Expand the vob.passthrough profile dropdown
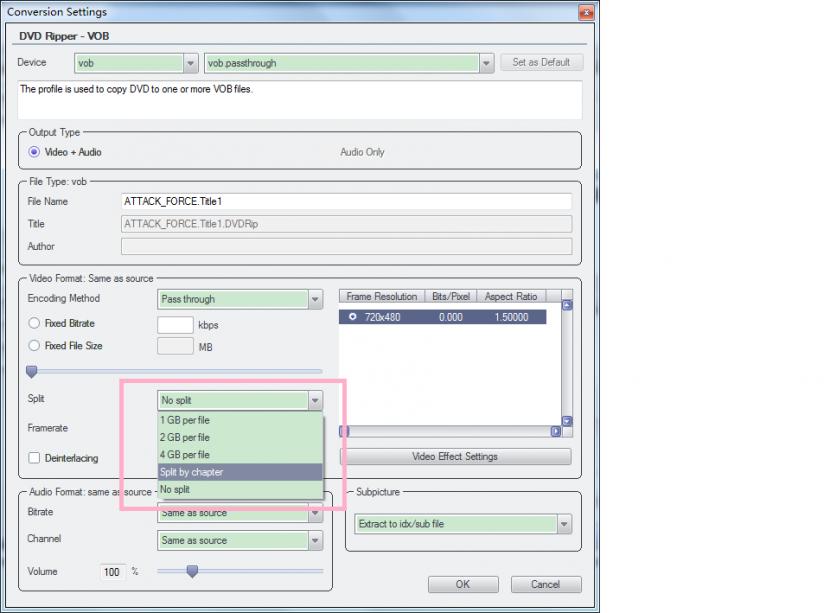Screen dimensions: 830x613 (486, 63)
